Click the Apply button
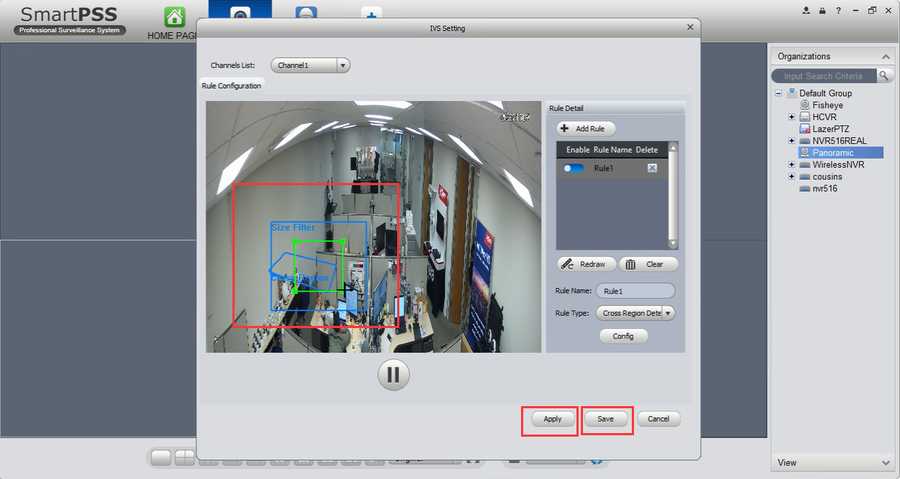The image size is (900, 479). (552, 419)
